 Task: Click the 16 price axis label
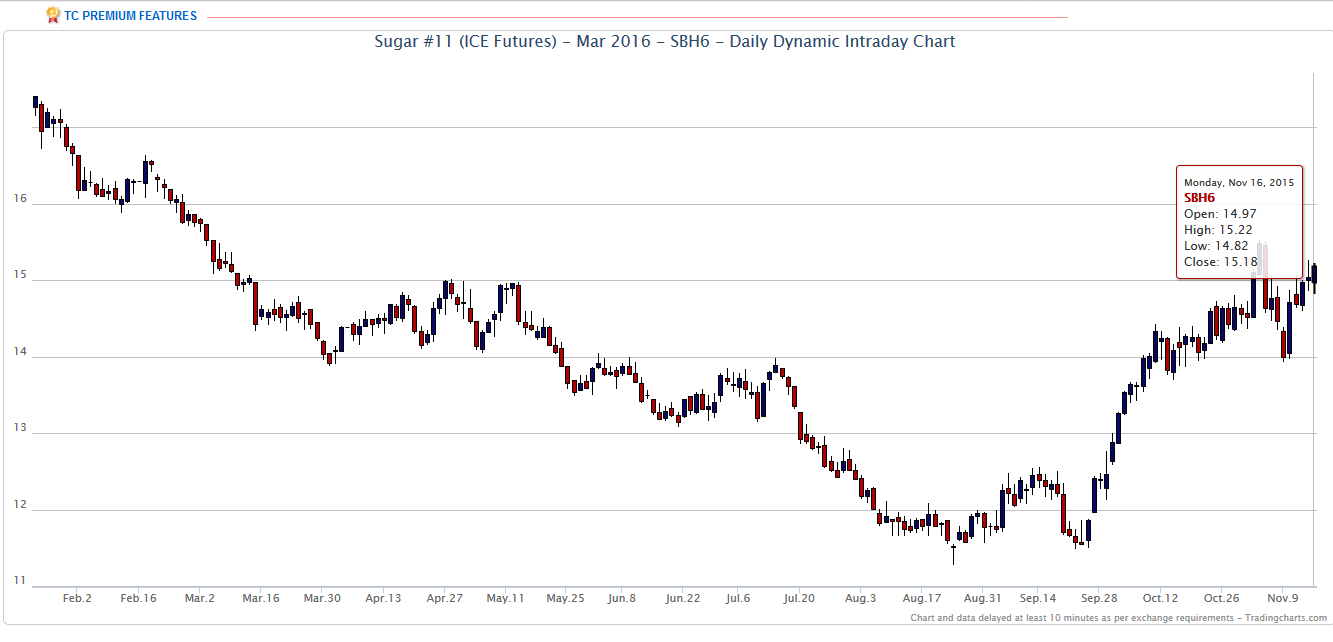[x=20, y=199]
